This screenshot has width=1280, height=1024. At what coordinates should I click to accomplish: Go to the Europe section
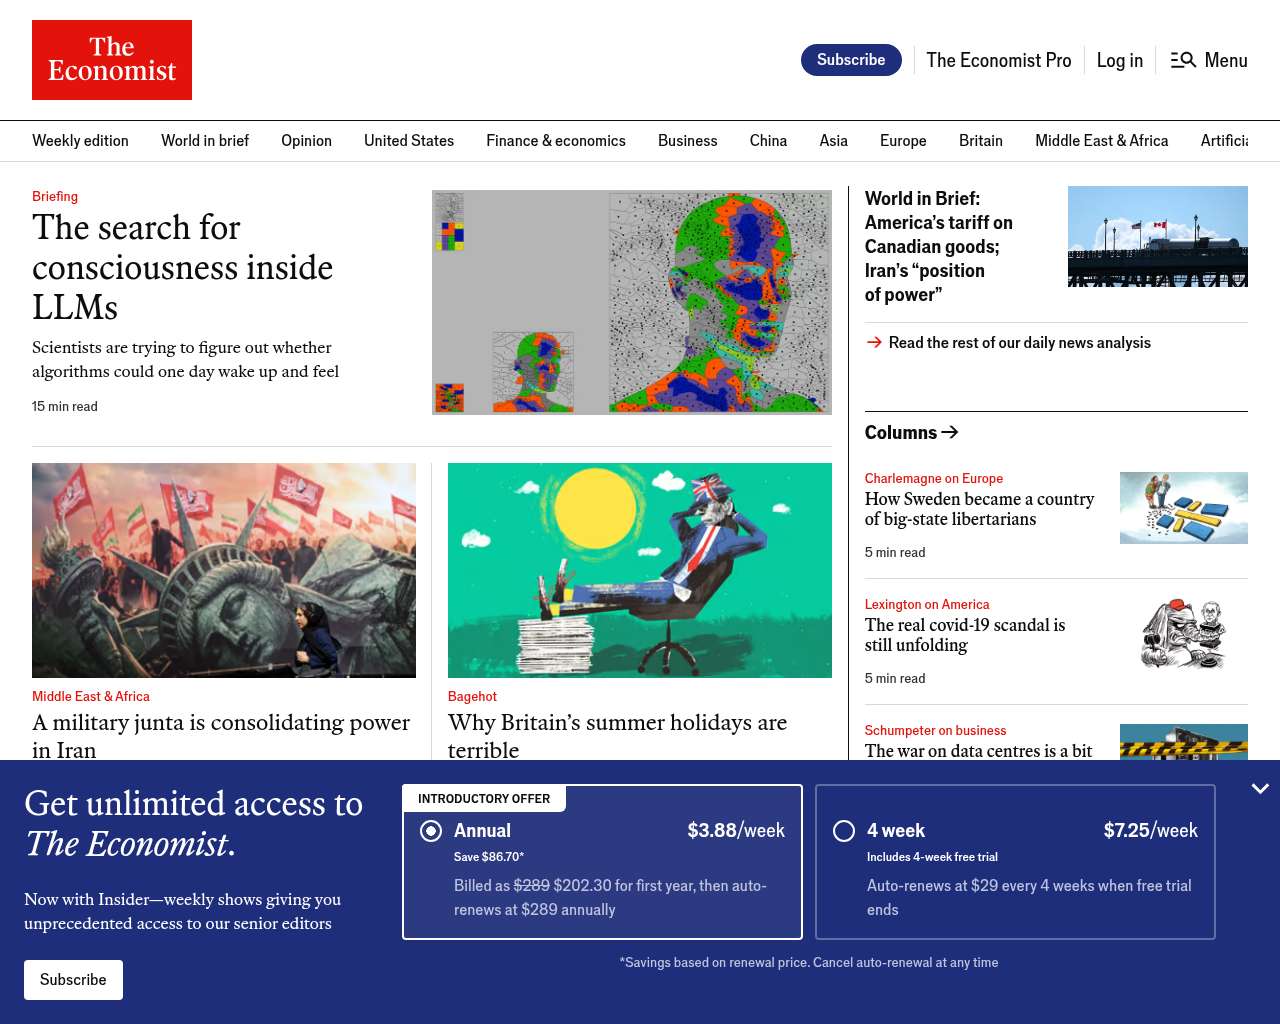click(903, 141)
